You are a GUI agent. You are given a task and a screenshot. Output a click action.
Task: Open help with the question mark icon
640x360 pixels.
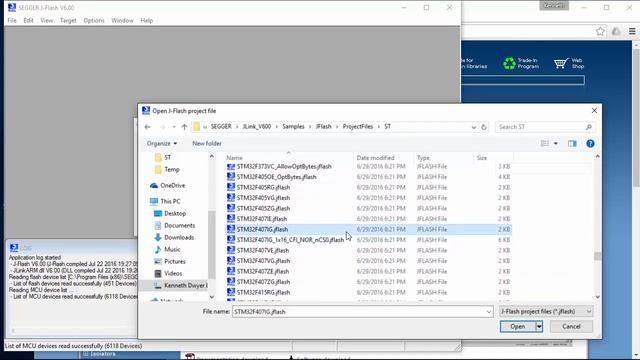point(590,144)
